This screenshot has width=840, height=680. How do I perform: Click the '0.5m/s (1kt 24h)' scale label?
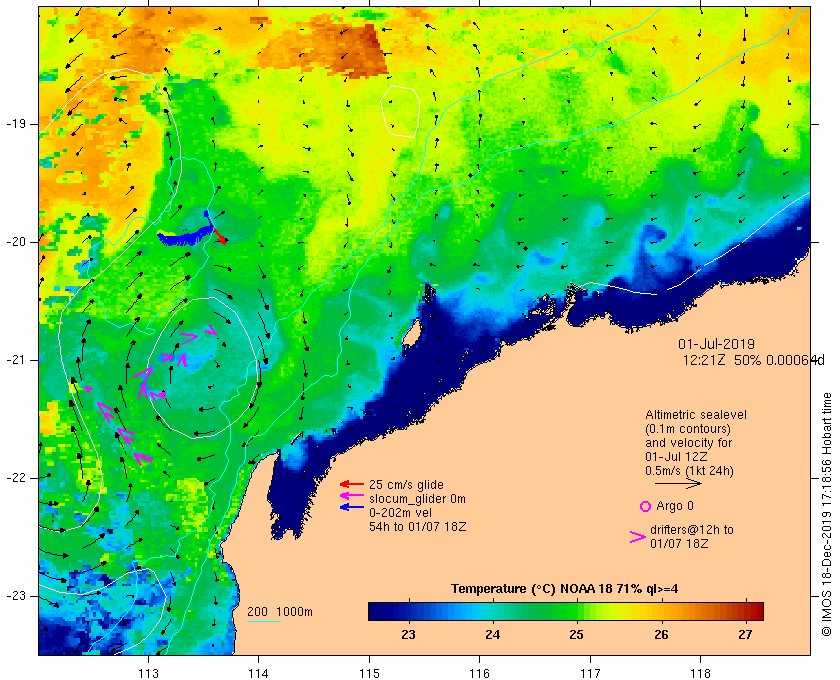pos(689,471)
